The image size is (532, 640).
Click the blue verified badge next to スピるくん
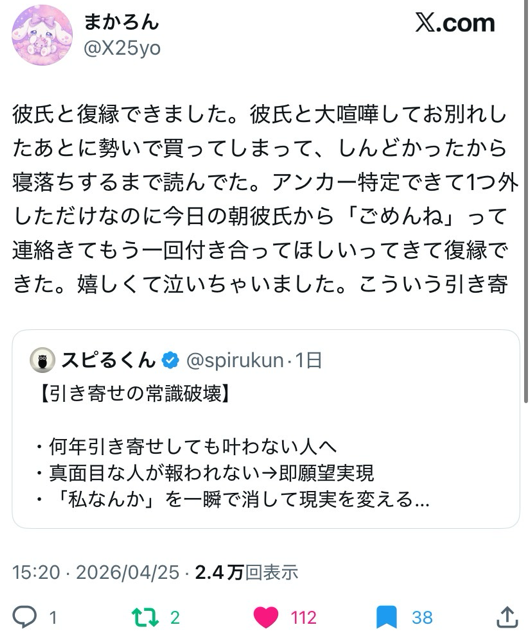(x=170, y=360)
